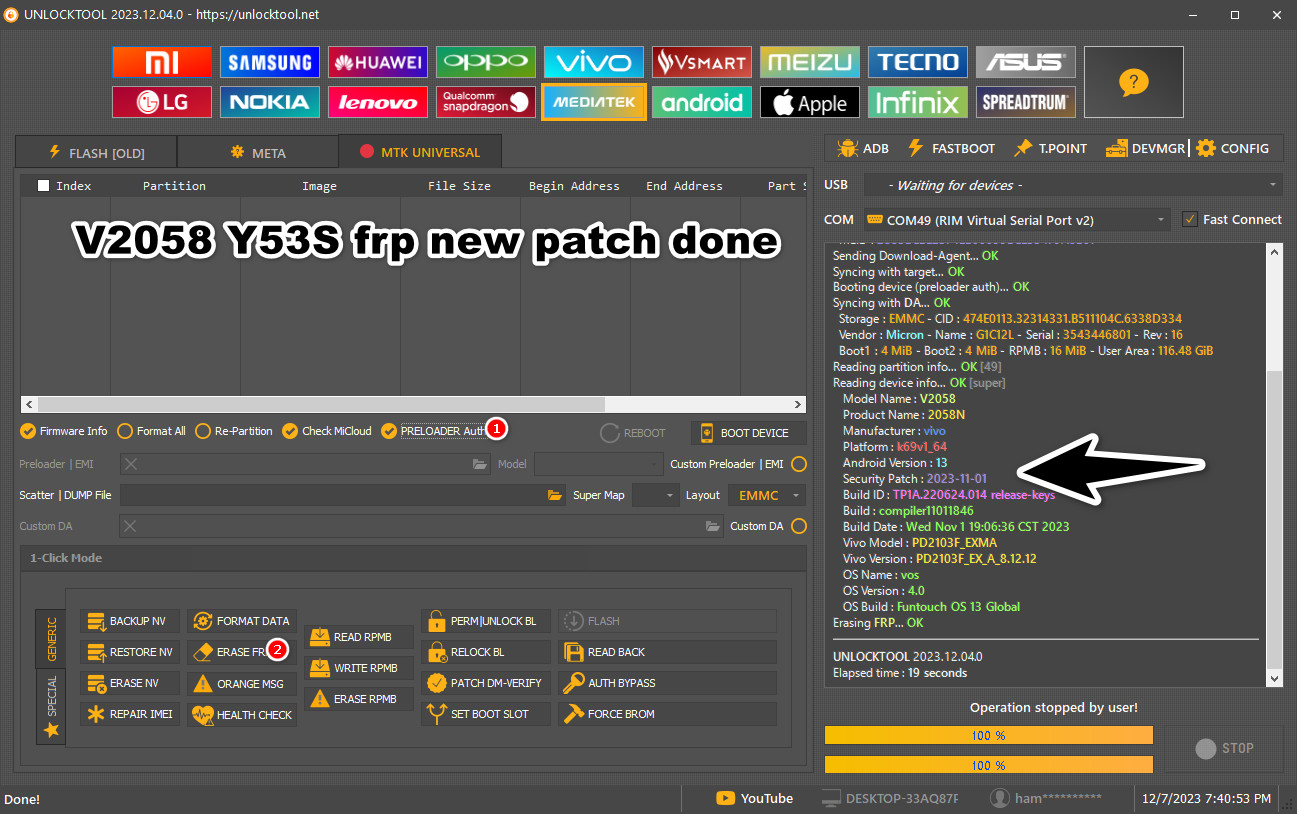1297x814 pixels.
Task: Click the Scatter DUMP File input field
Action: [344, 495]
